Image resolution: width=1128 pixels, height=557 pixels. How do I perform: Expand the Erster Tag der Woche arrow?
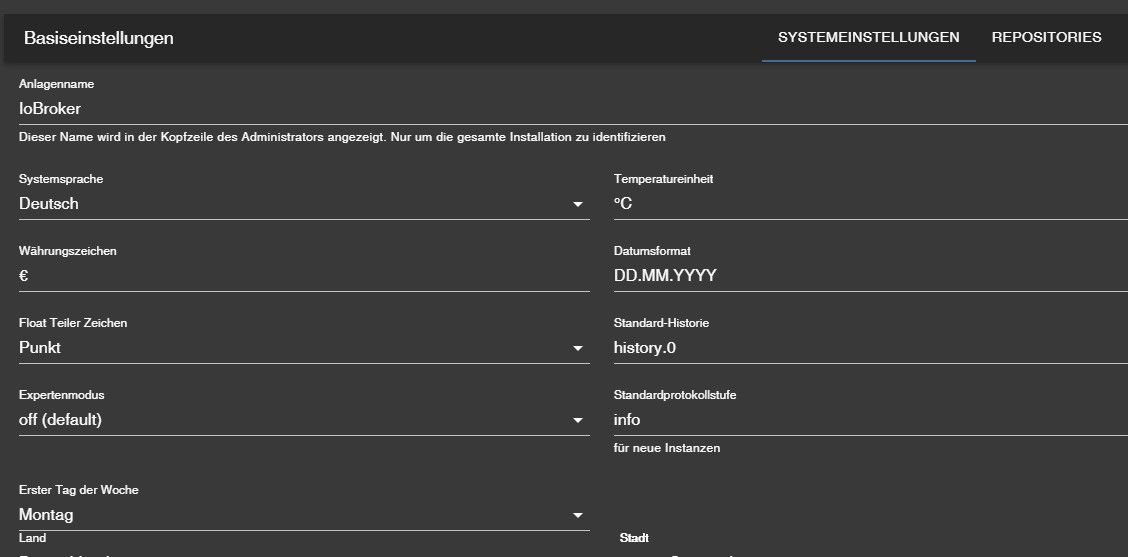pos(578,516)
